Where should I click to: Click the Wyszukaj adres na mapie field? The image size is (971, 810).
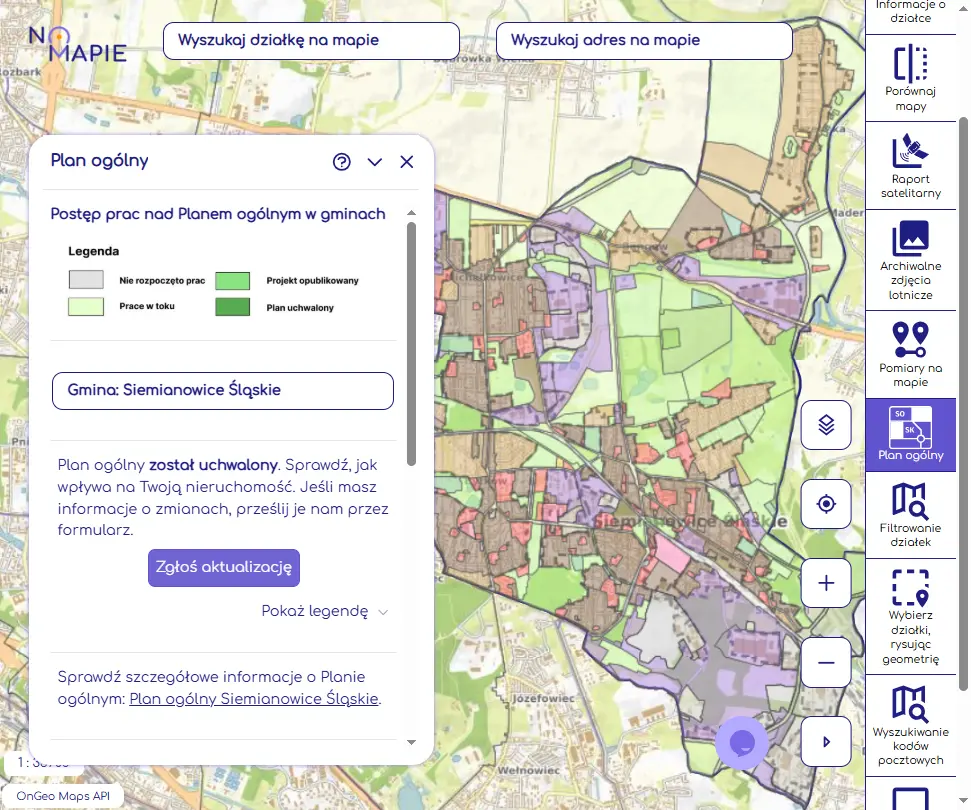click(644, 40)
